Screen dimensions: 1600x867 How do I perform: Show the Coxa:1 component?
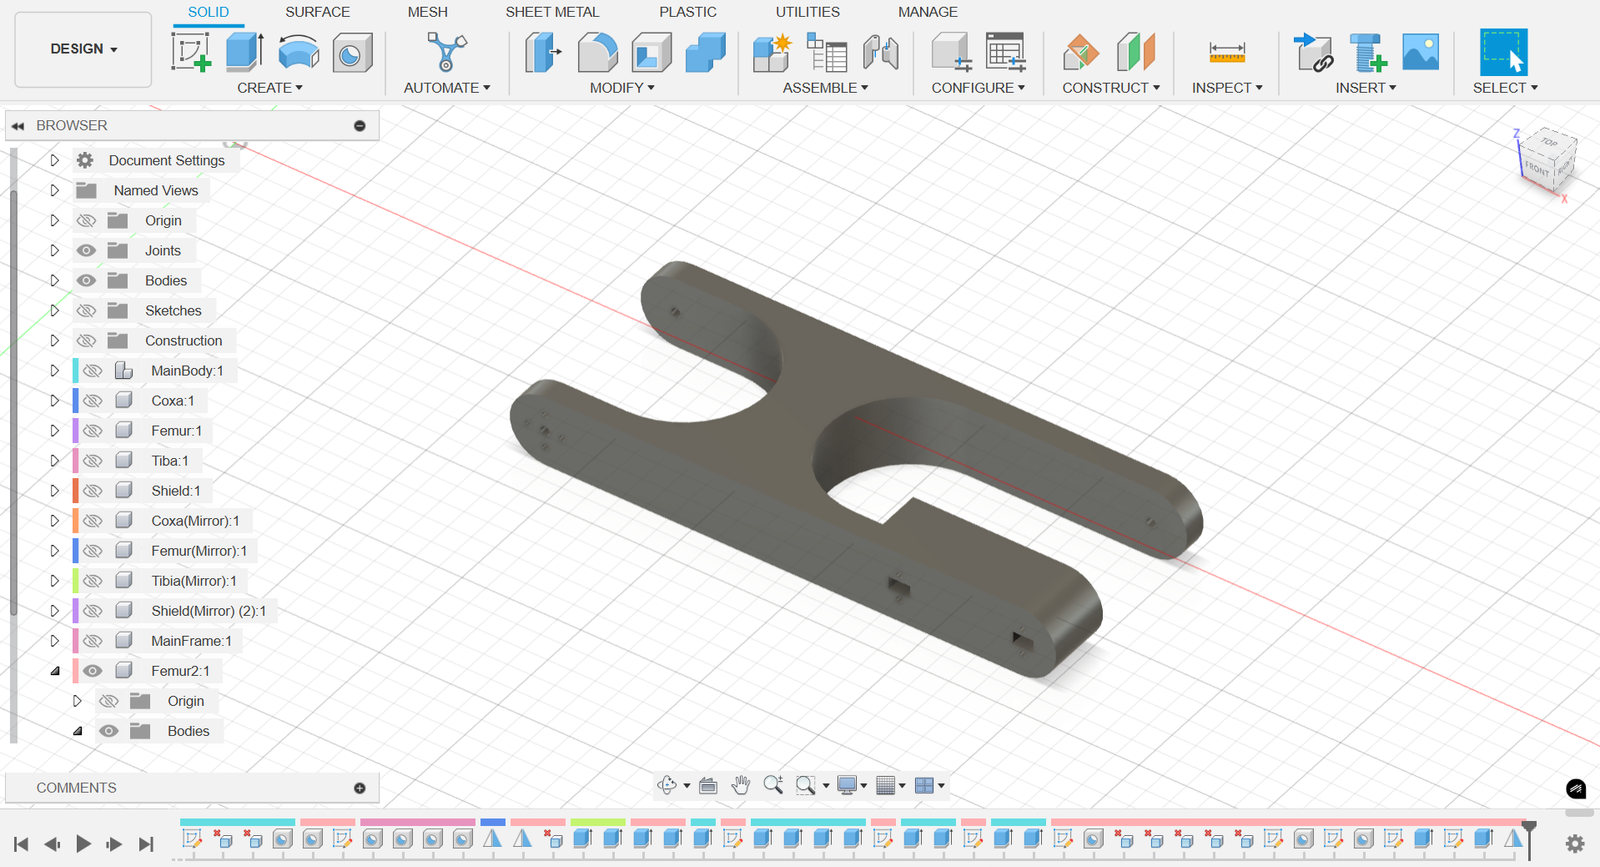click(x=93, y=400)
